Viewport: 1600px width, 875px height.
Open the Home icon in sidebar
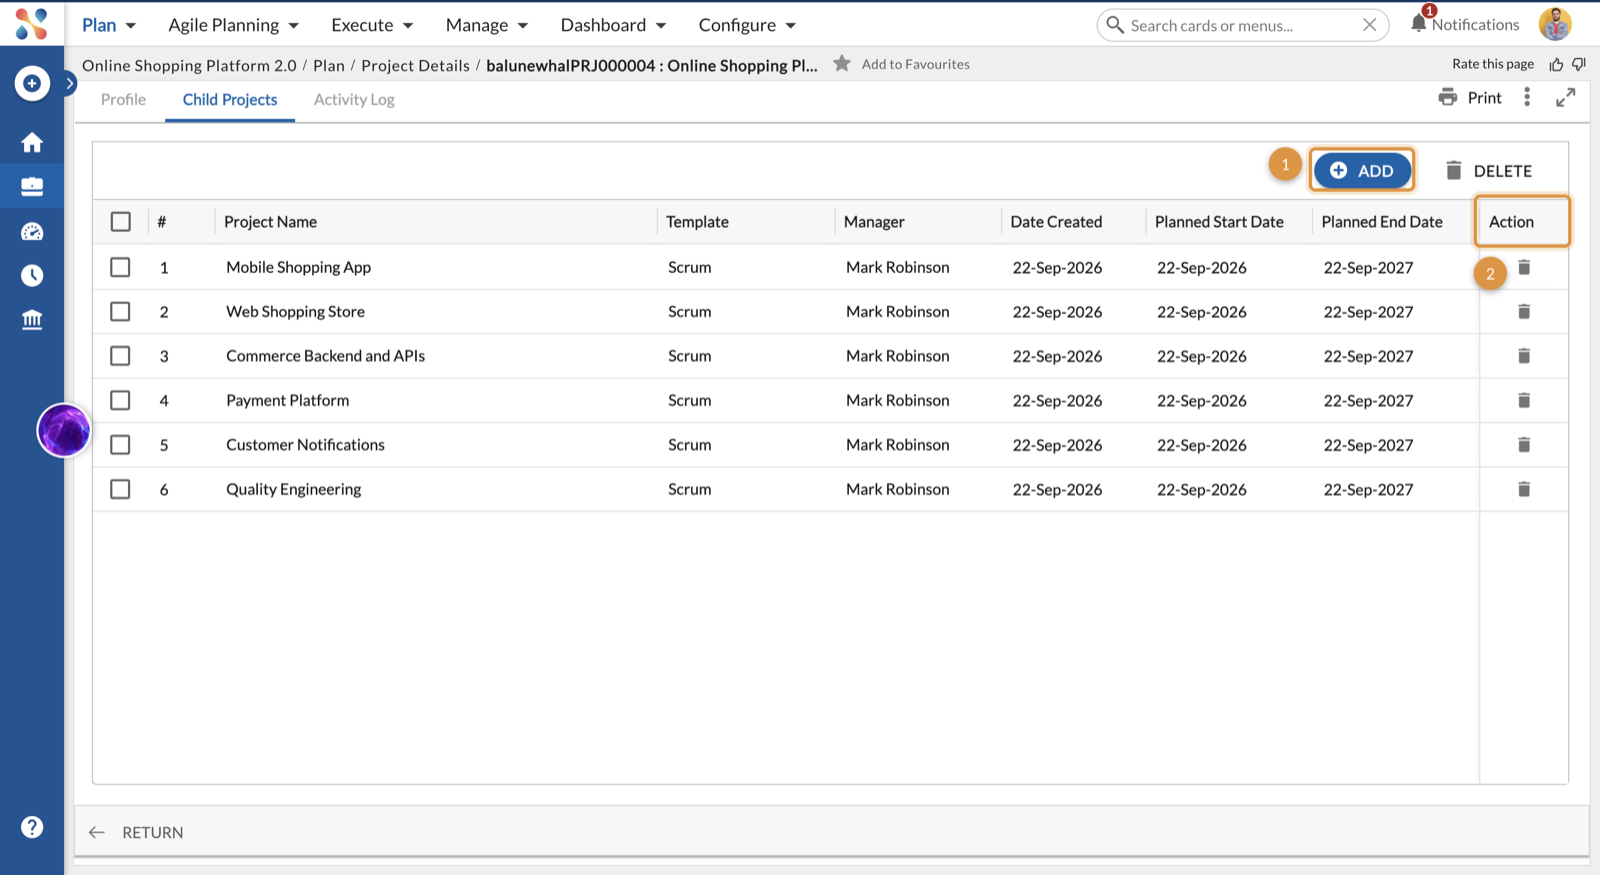pyautogui.click(x=32, y=142)
